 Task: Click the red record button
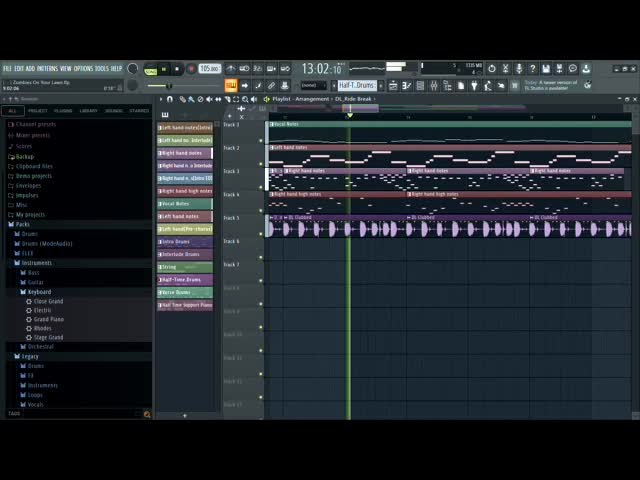[191, 69]
